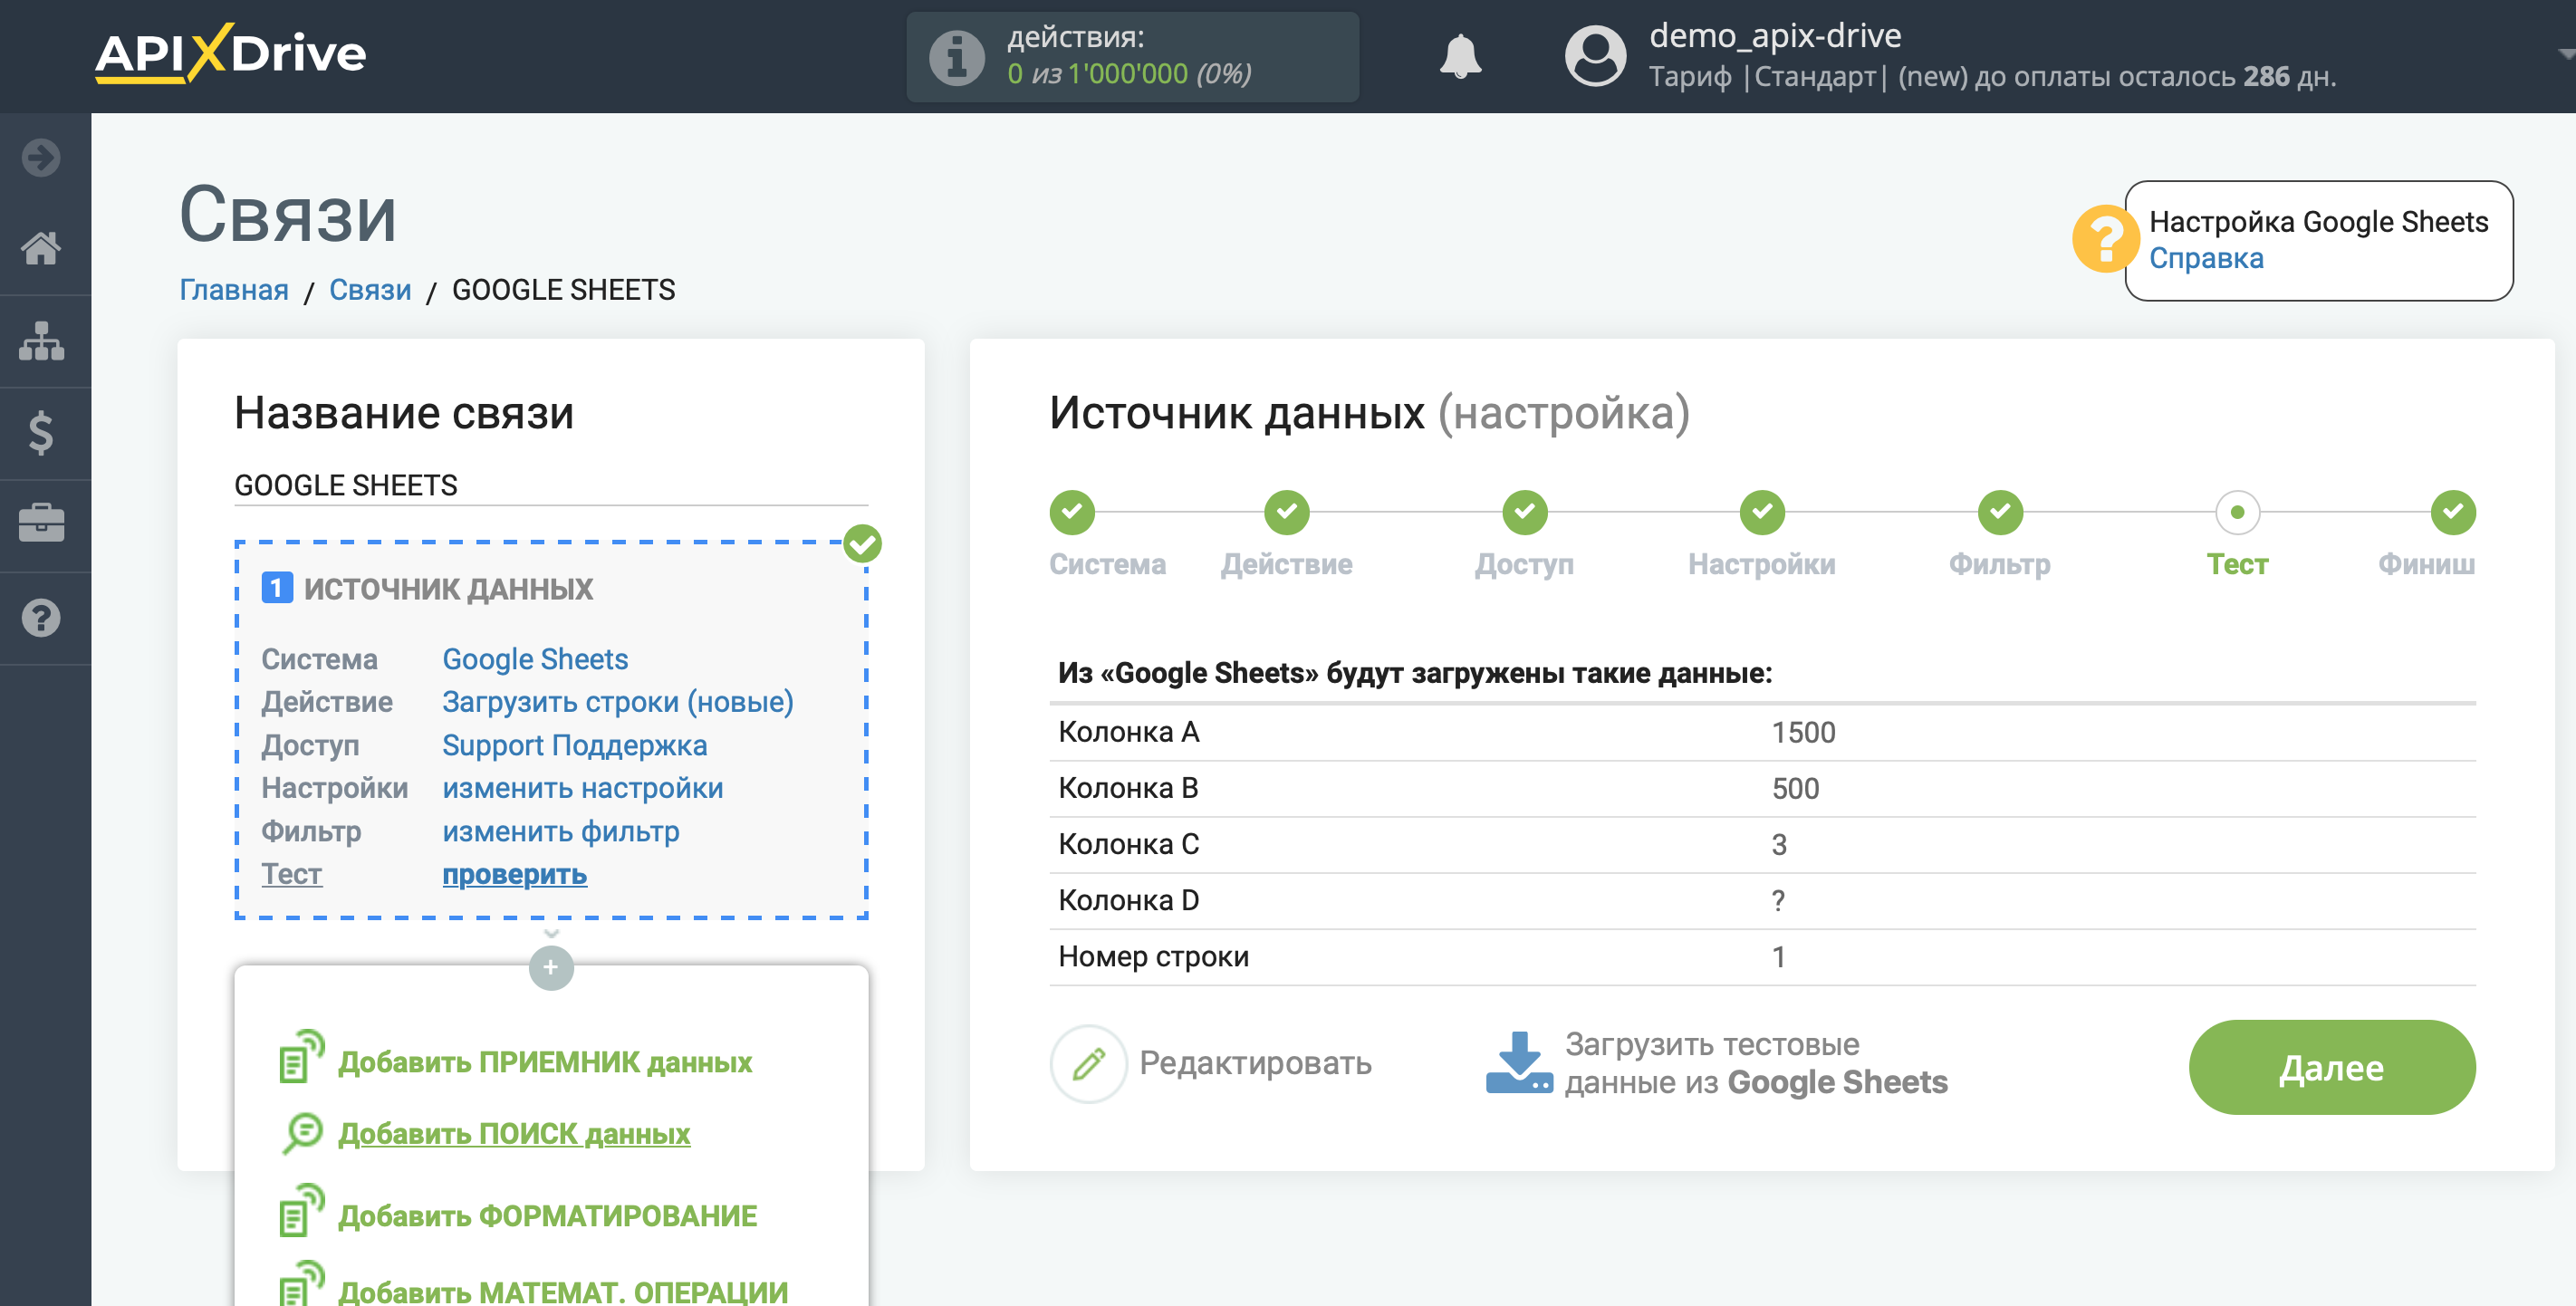Click the actions info icon
The image size is (2576, 1306).
pos(956,58)
